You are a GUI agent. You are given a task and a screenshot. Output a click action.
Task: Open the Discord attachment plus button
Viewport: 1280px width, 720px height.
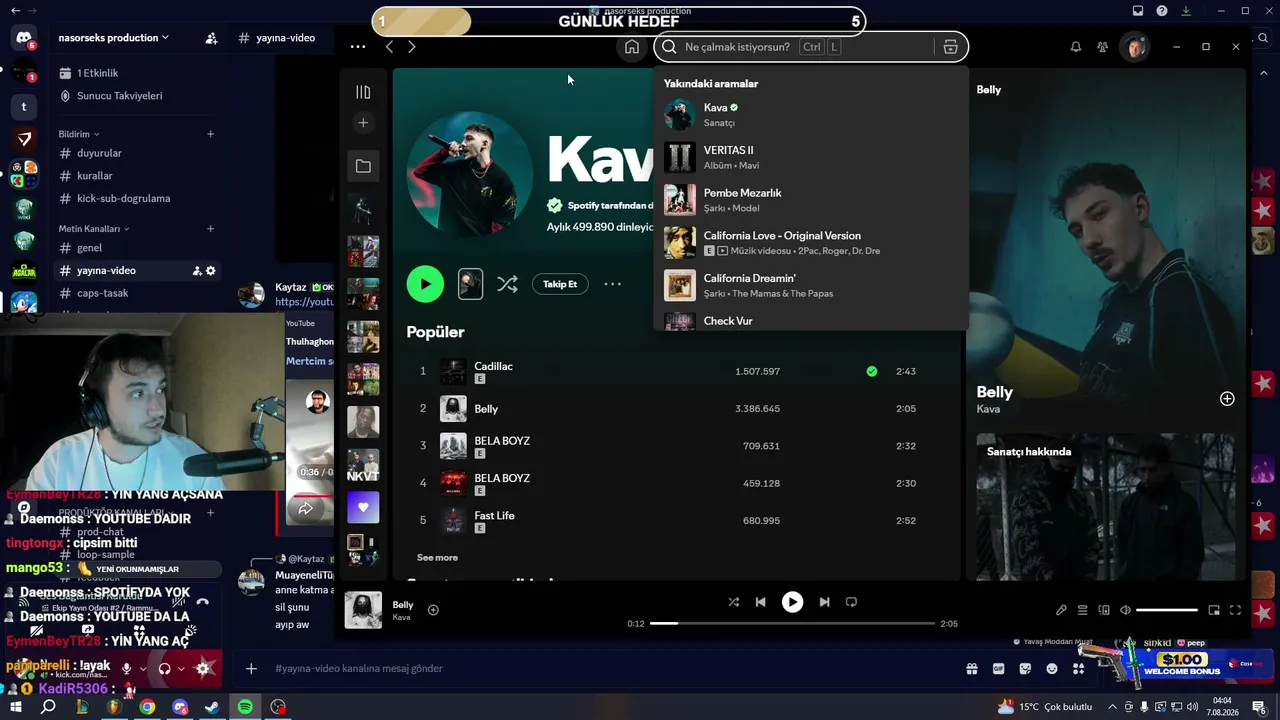click(251, 668)
